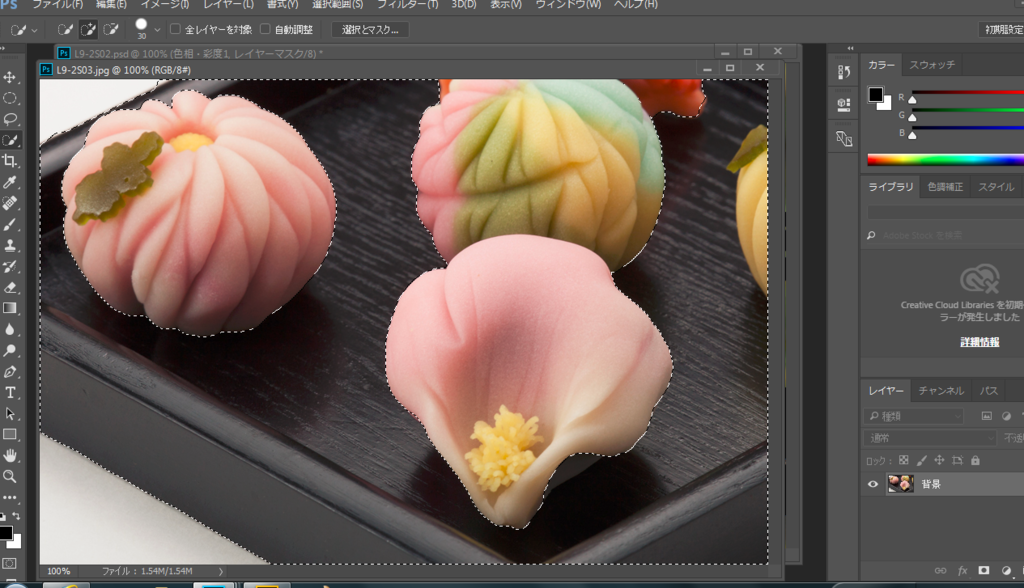
Task: Switch to 色調補正 tab
Action: point(945,187)
